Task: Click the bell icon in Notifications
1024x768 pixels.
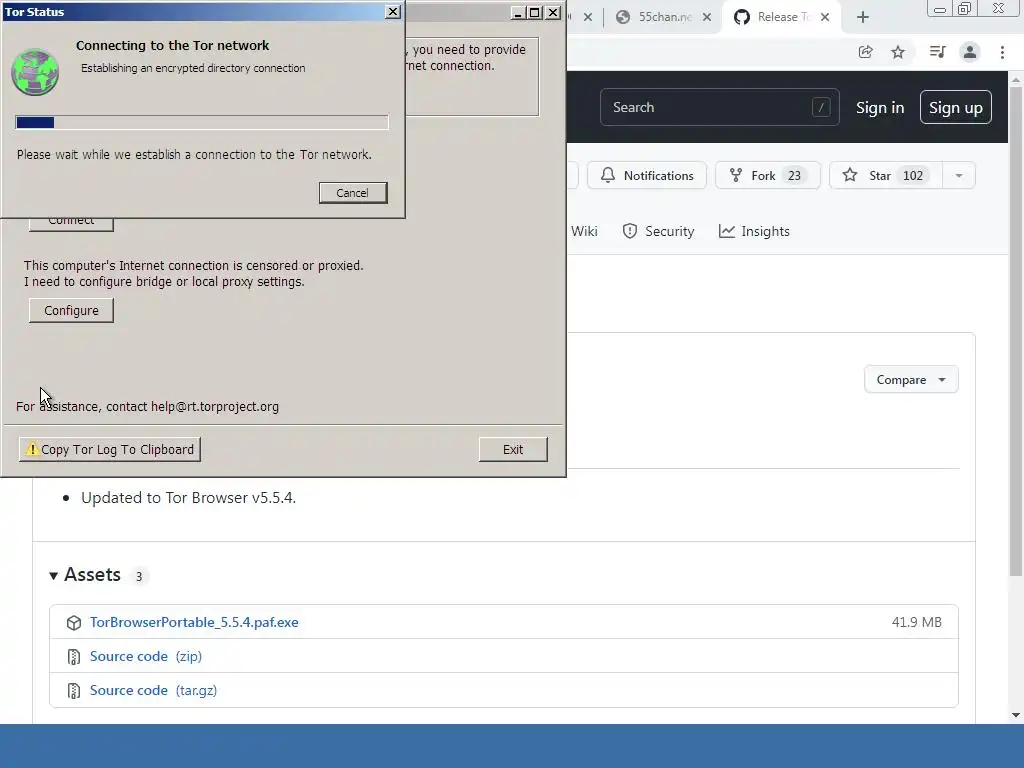Action: point(608,175)
